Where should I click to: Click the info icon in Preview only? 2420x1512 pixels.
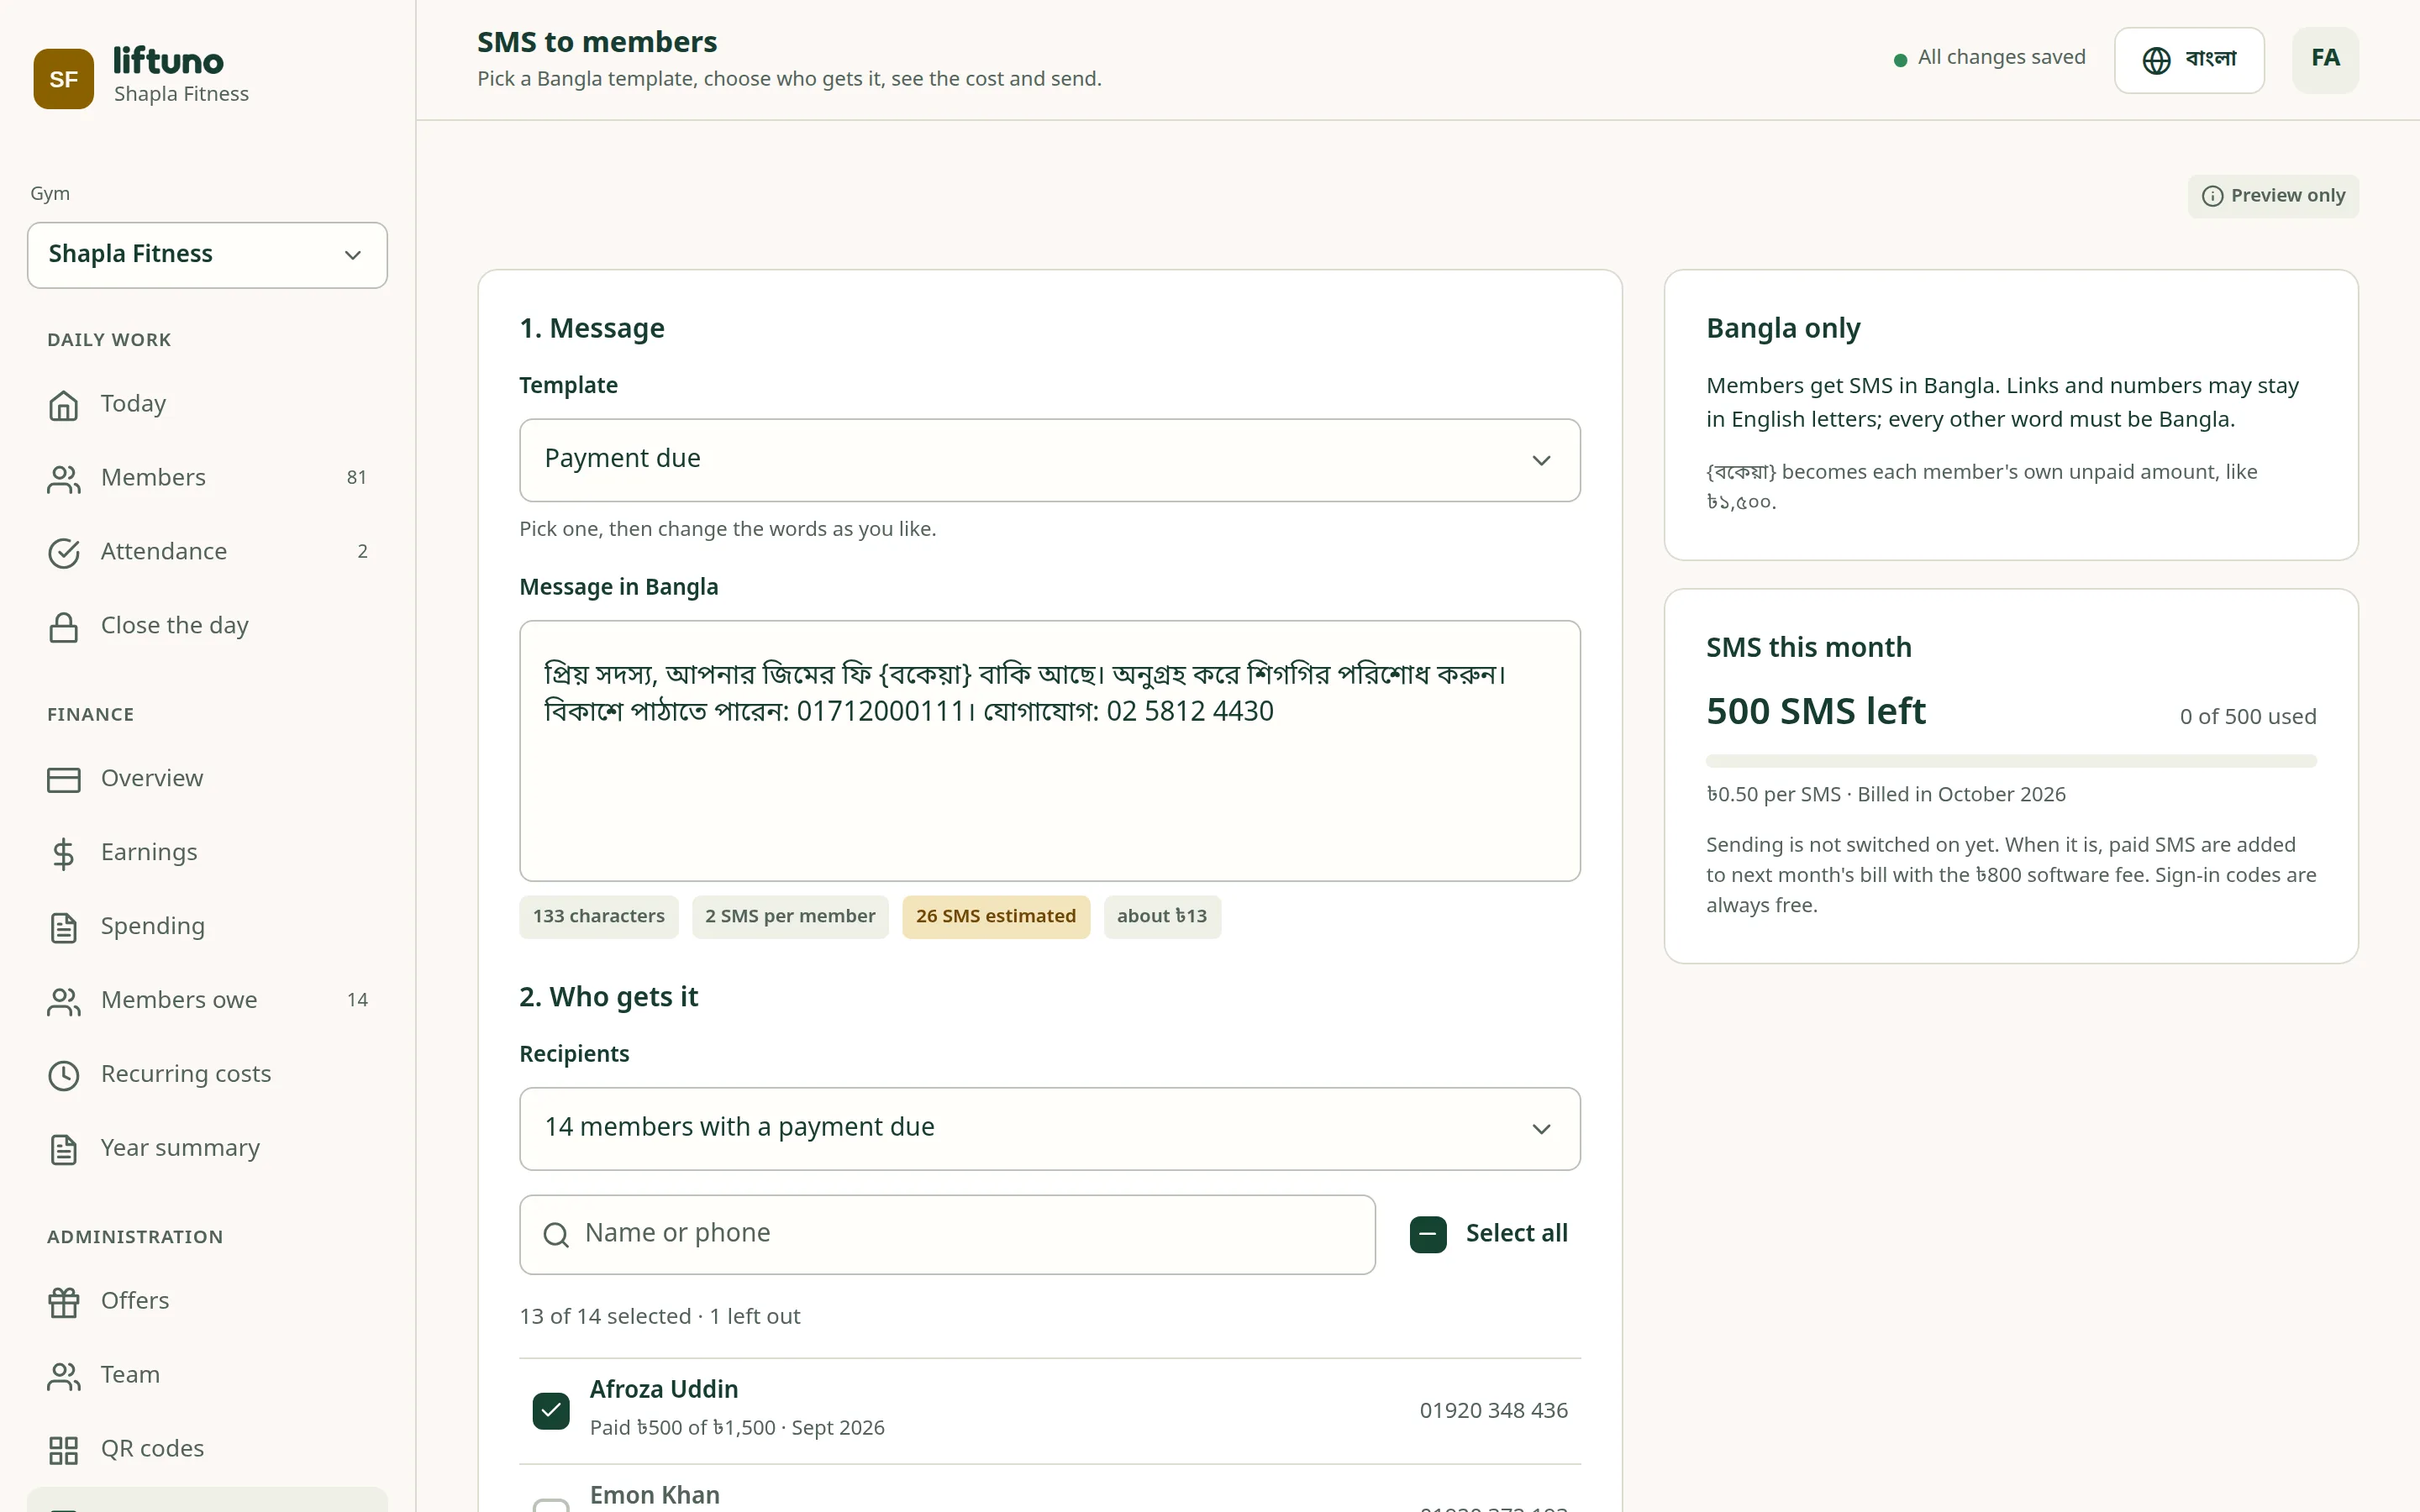(x=2213, y=196)
